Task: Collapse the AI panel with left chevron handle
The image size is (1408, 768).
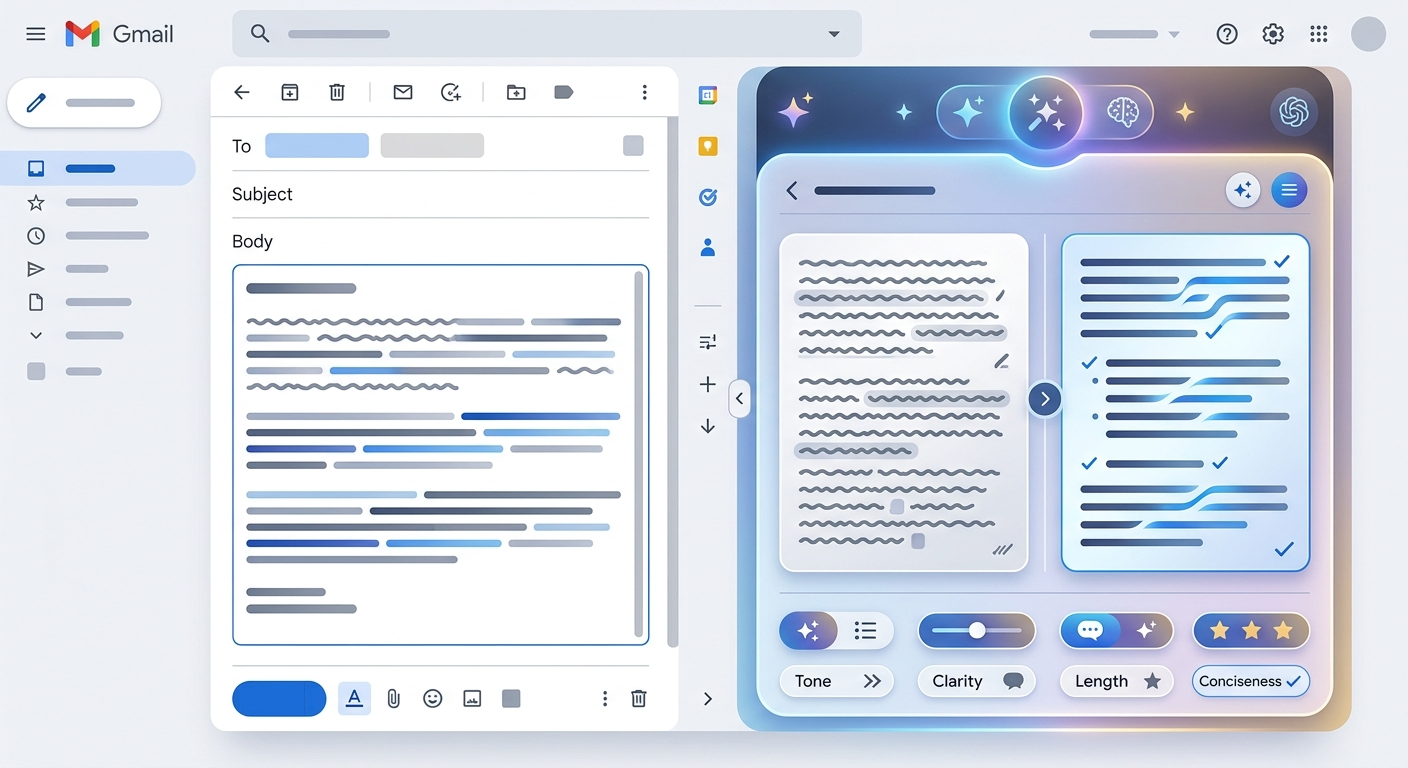Action: [739, 398]
